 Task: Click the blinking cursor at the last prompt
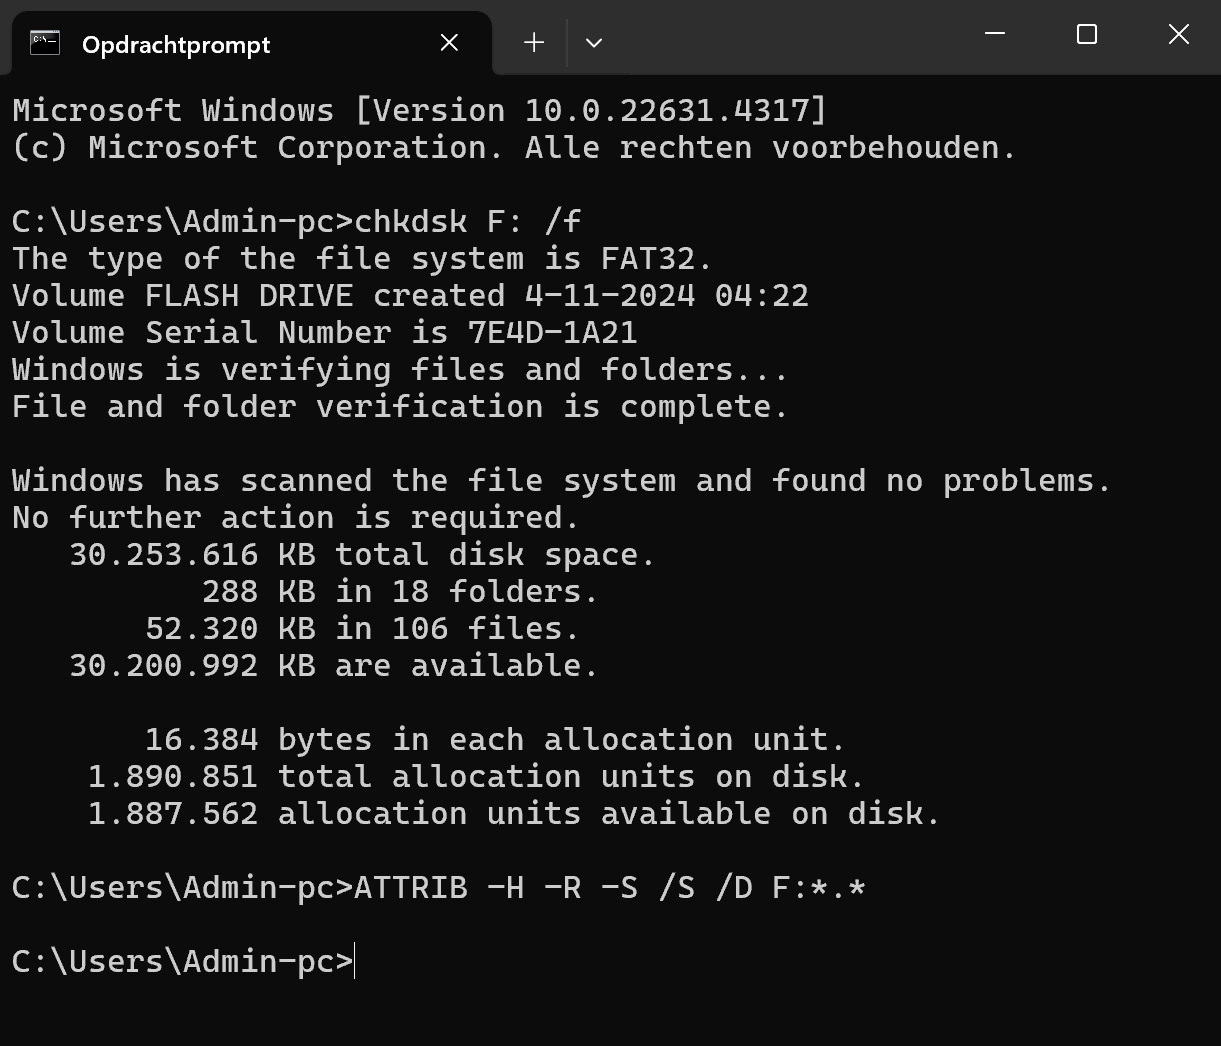coord(355,962)
